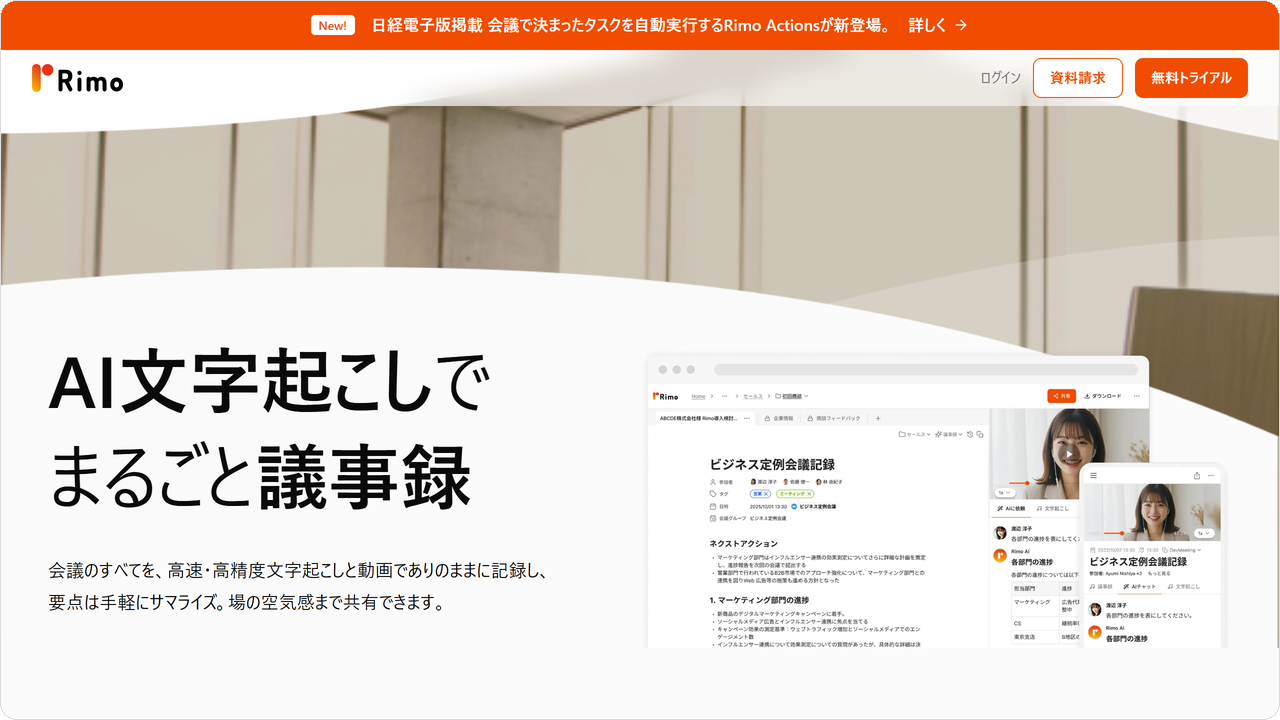
Task: Click the 資料請求 button
Action: (x=1078, y=78)
